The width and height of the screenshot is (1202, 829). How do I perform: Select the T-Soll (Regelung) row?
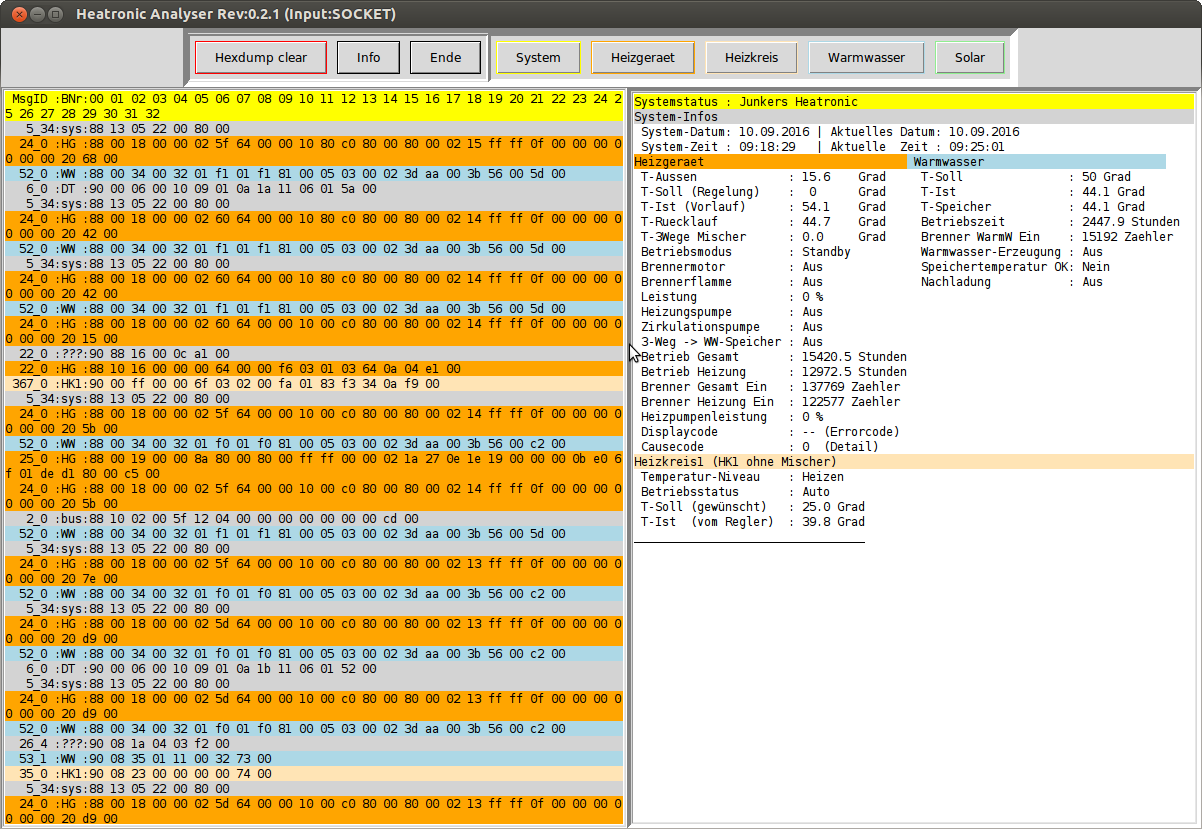(763, 192)
